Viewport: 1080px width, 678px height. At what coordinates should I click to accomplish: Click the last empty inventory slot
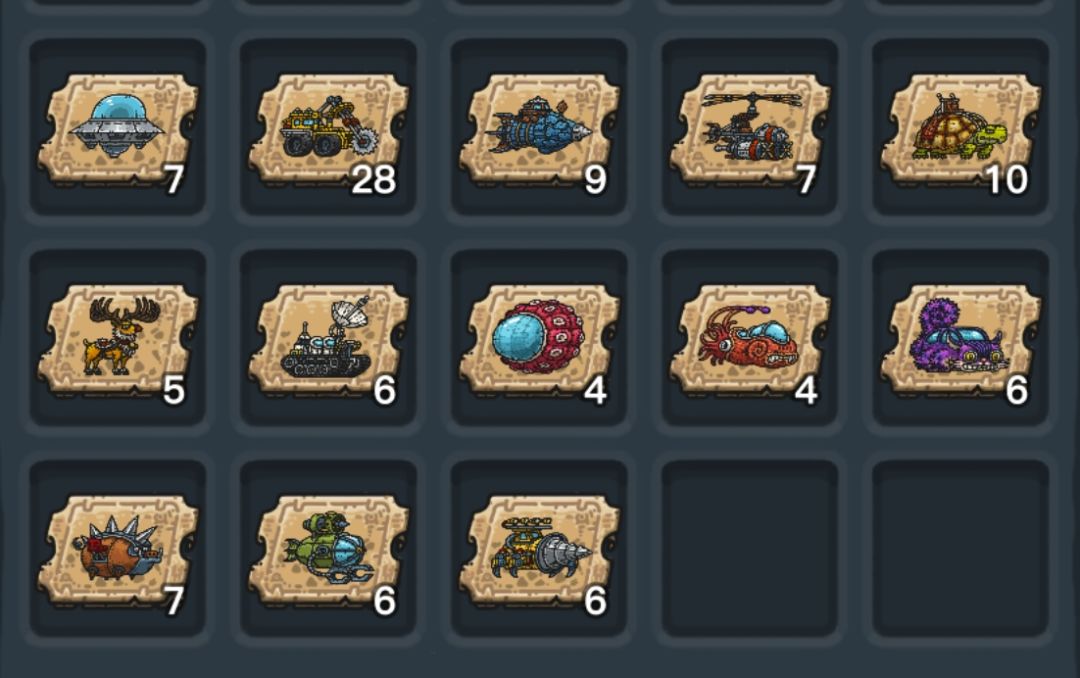961,548
